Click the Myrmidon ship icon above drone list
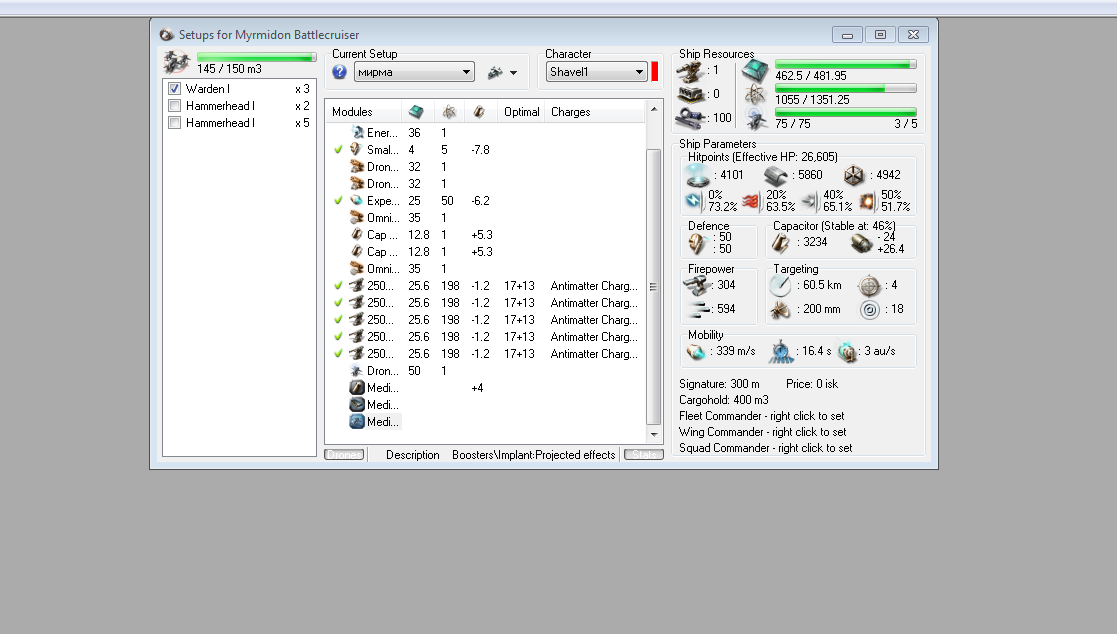Image resolution: width=1117 pixels, height=634 pixels. click(x=176, y=63)
